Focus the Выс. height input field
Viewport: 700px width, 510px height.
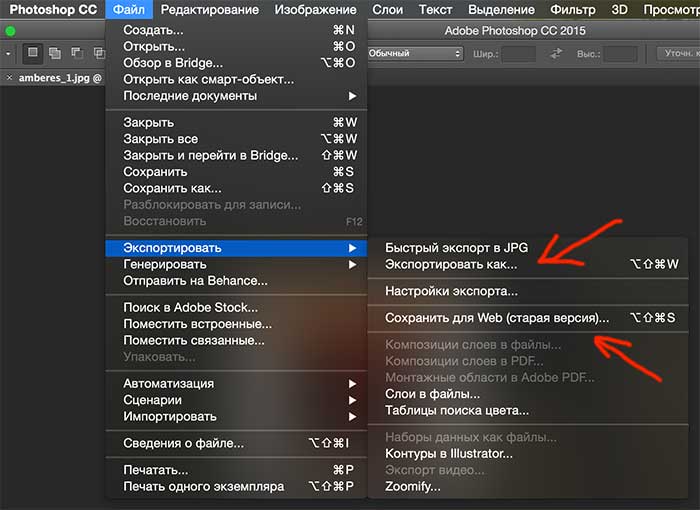tap(621, 54)
